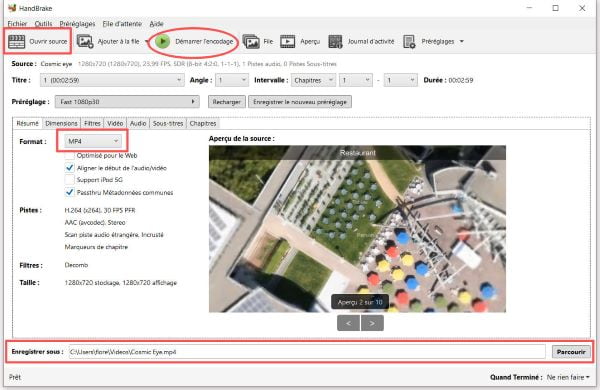Image resolution: width=600 pixels, height=390 pixels.
Task: Open the Aperçu preview icon
Action: (287, 41)
